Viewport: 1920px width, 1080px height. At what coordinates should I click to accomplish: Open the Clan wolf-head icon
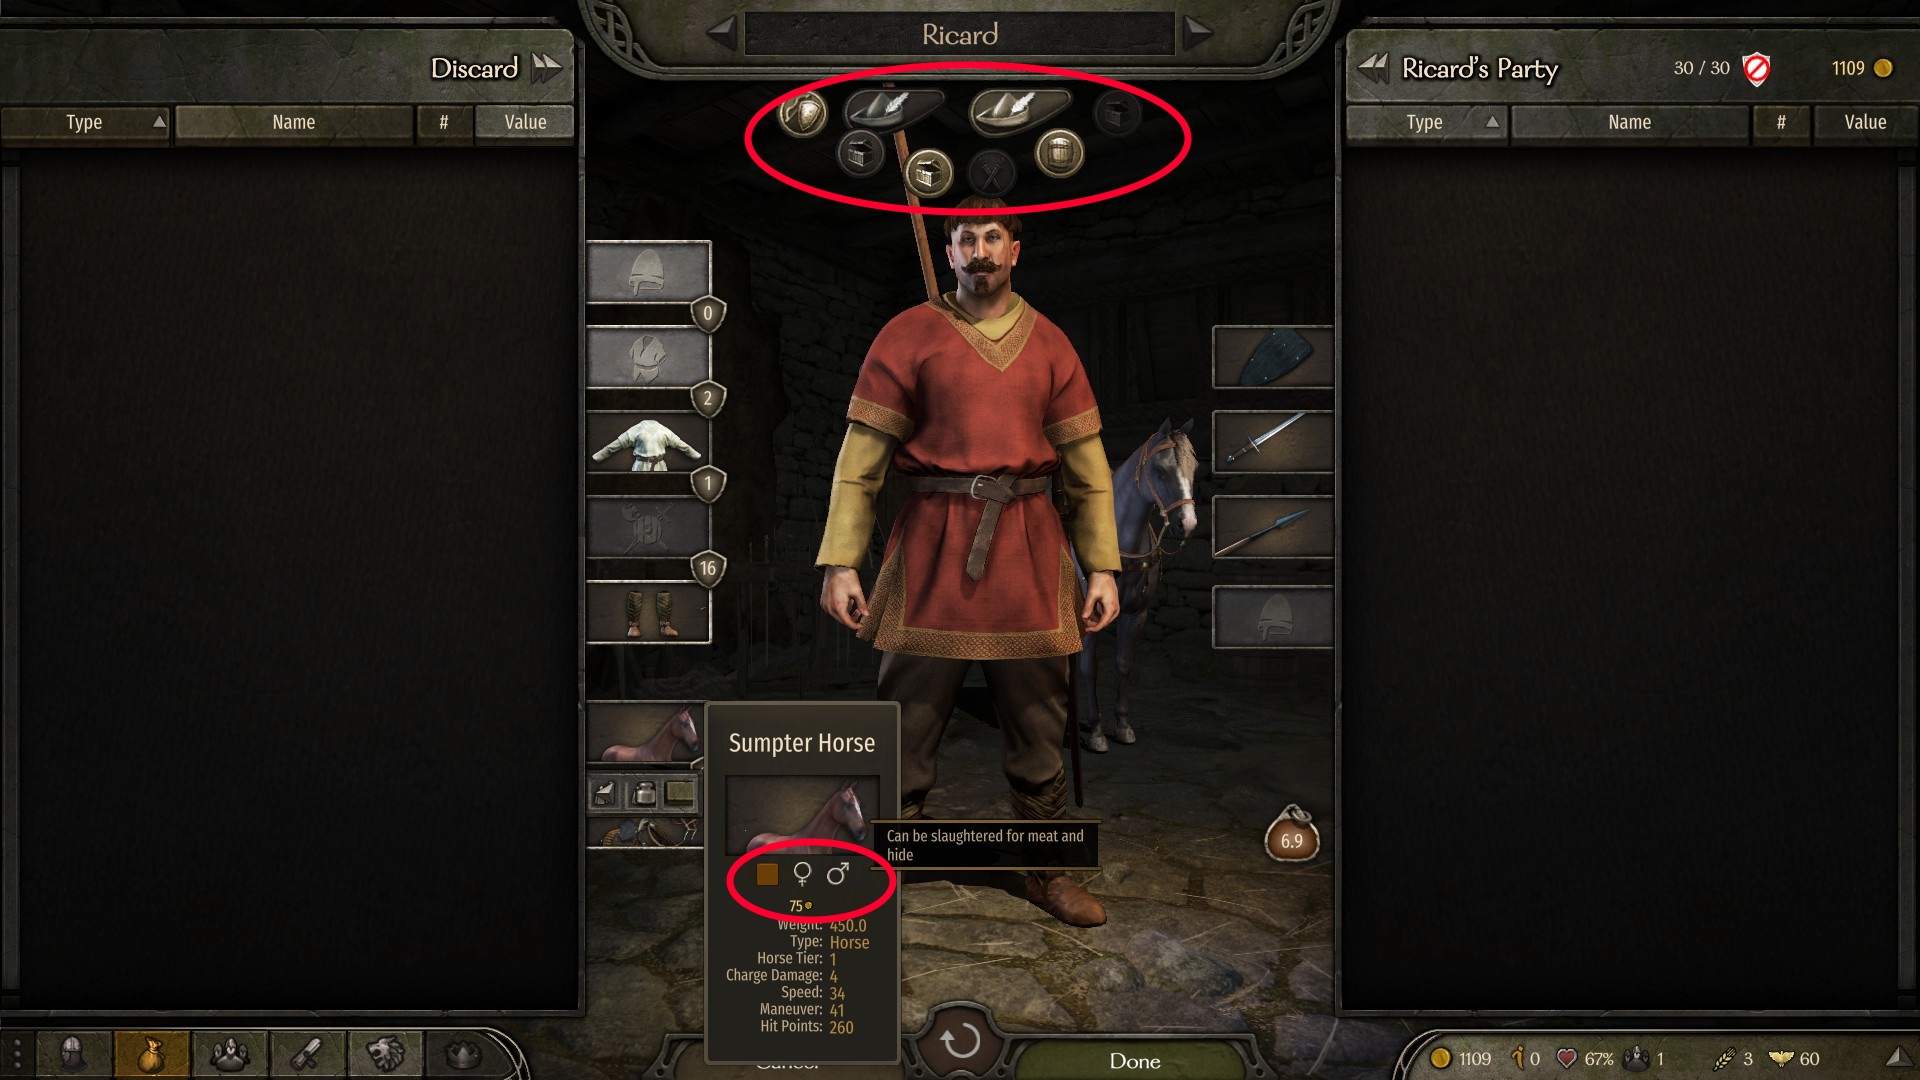pos(385,1054)
